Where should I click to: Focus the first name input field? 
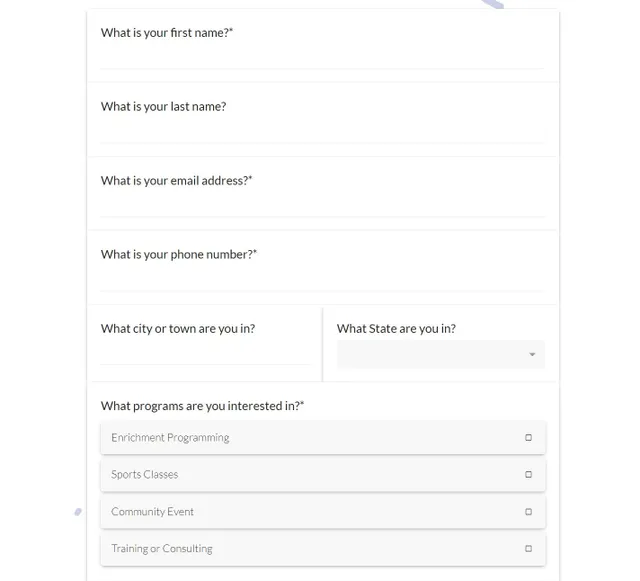pyautogui.click(x=322, y=58)
